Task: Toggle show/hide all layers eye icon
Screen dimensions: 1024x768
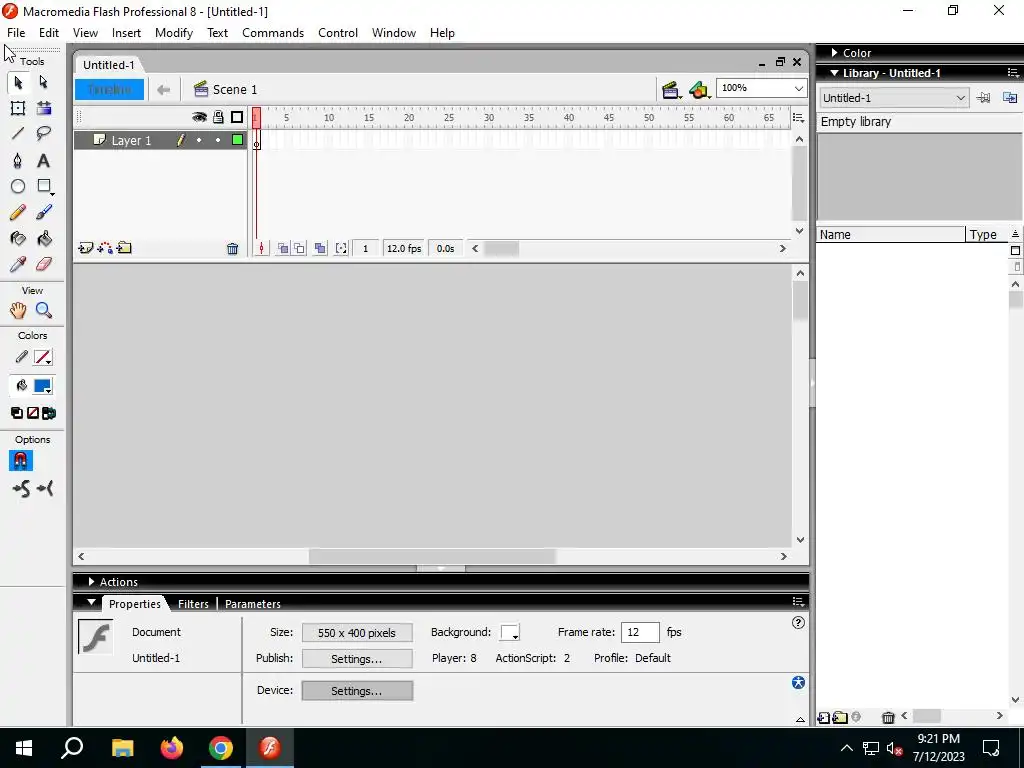Action: pyautogui.click(x=199, y=117)
